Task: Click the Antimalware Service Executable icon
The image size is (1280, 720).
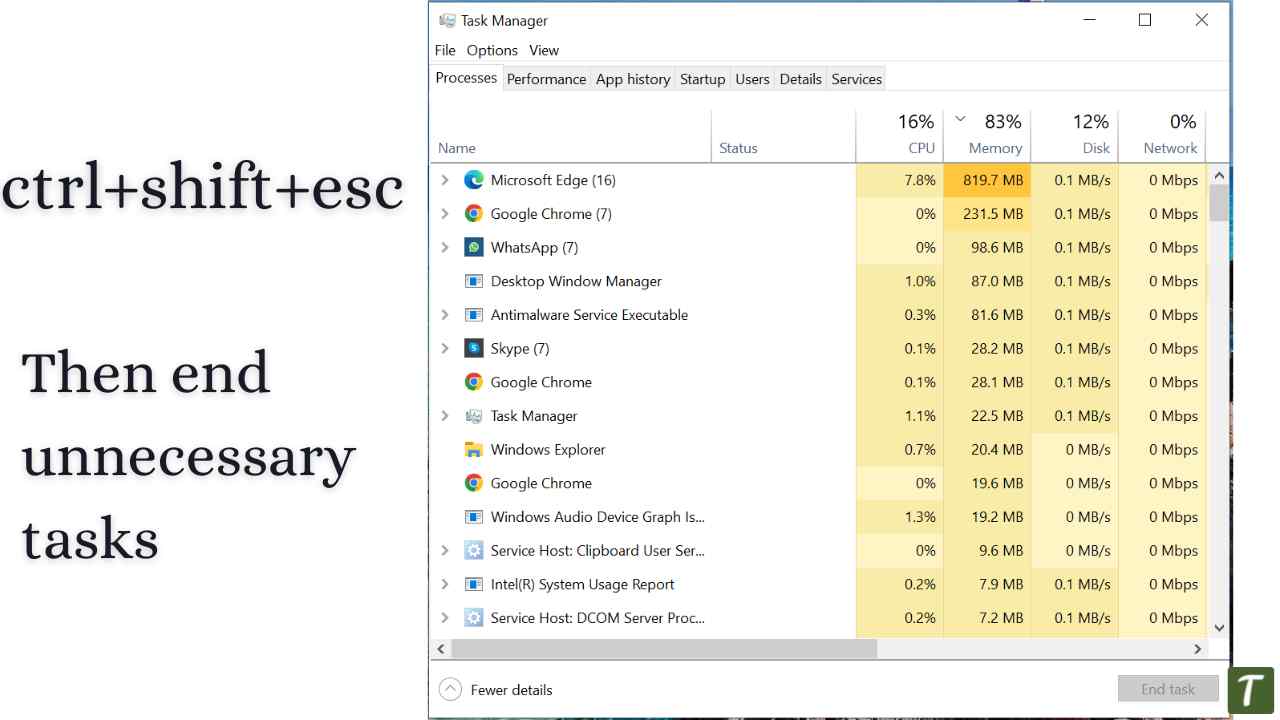Action: coord(474,315)
